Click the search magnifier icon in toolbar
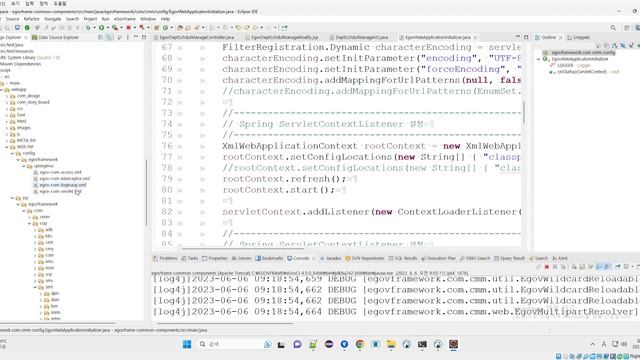This screenshot has height=360, width=640. pos(613,28)
